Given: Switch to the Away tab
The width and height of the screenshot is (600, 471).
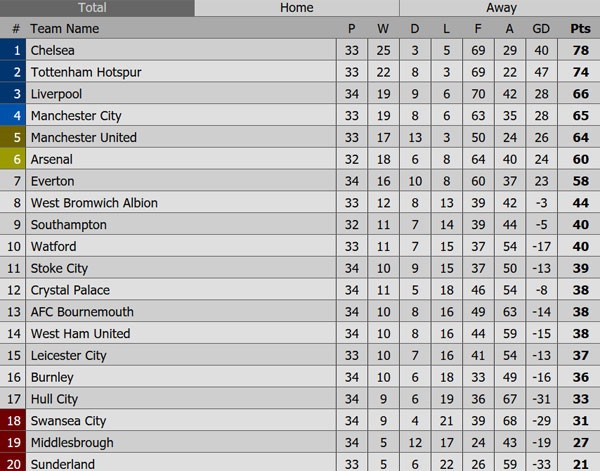Looking at the screenshot, I should tap(501, 8).
